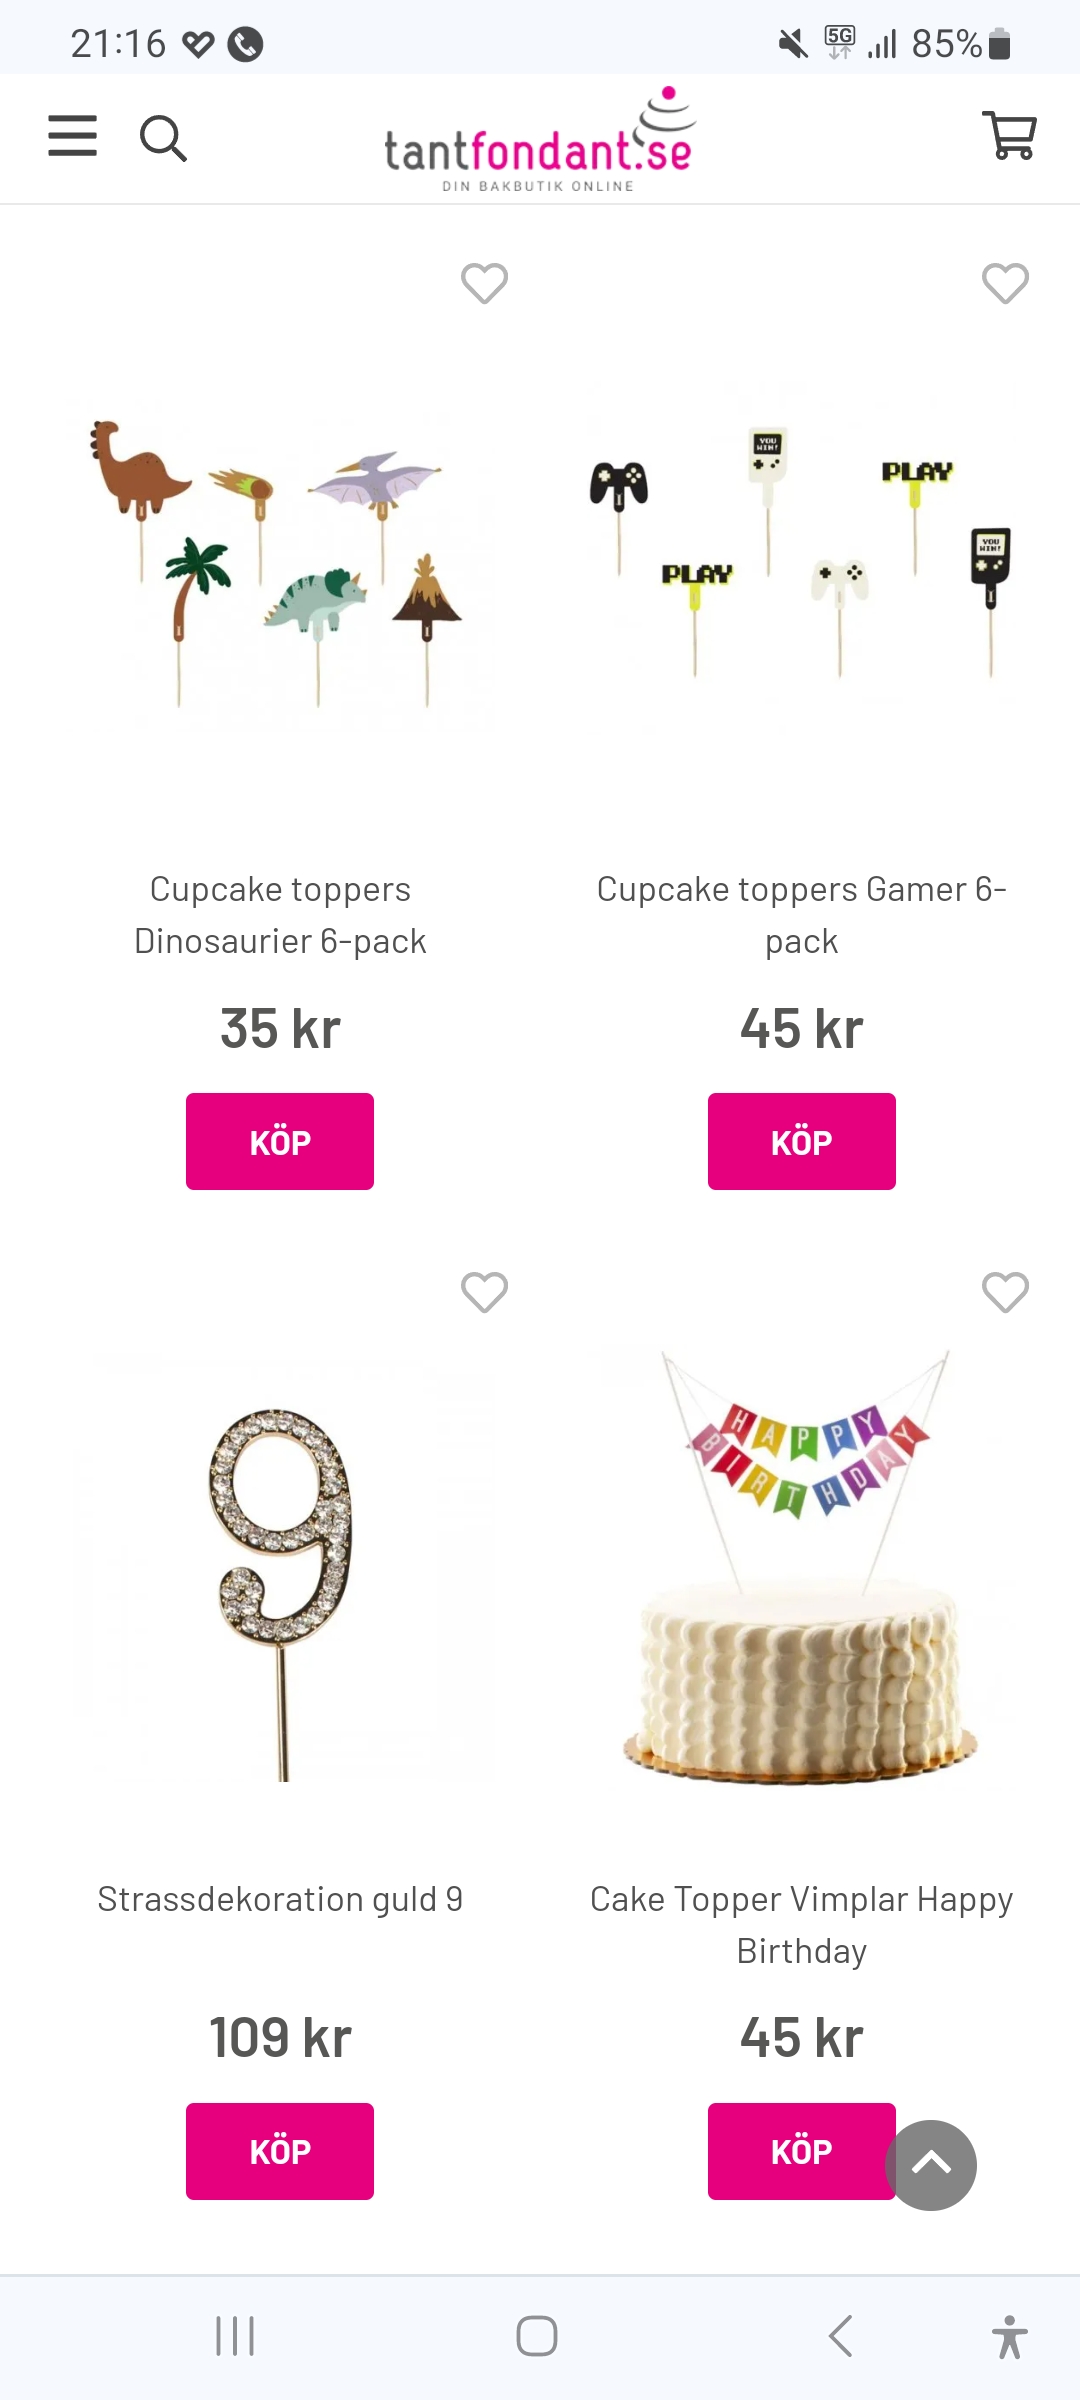Screen dimensions: 1080x2400
Task: Open Android recent apps button
Action: [x=236, y=2337]
